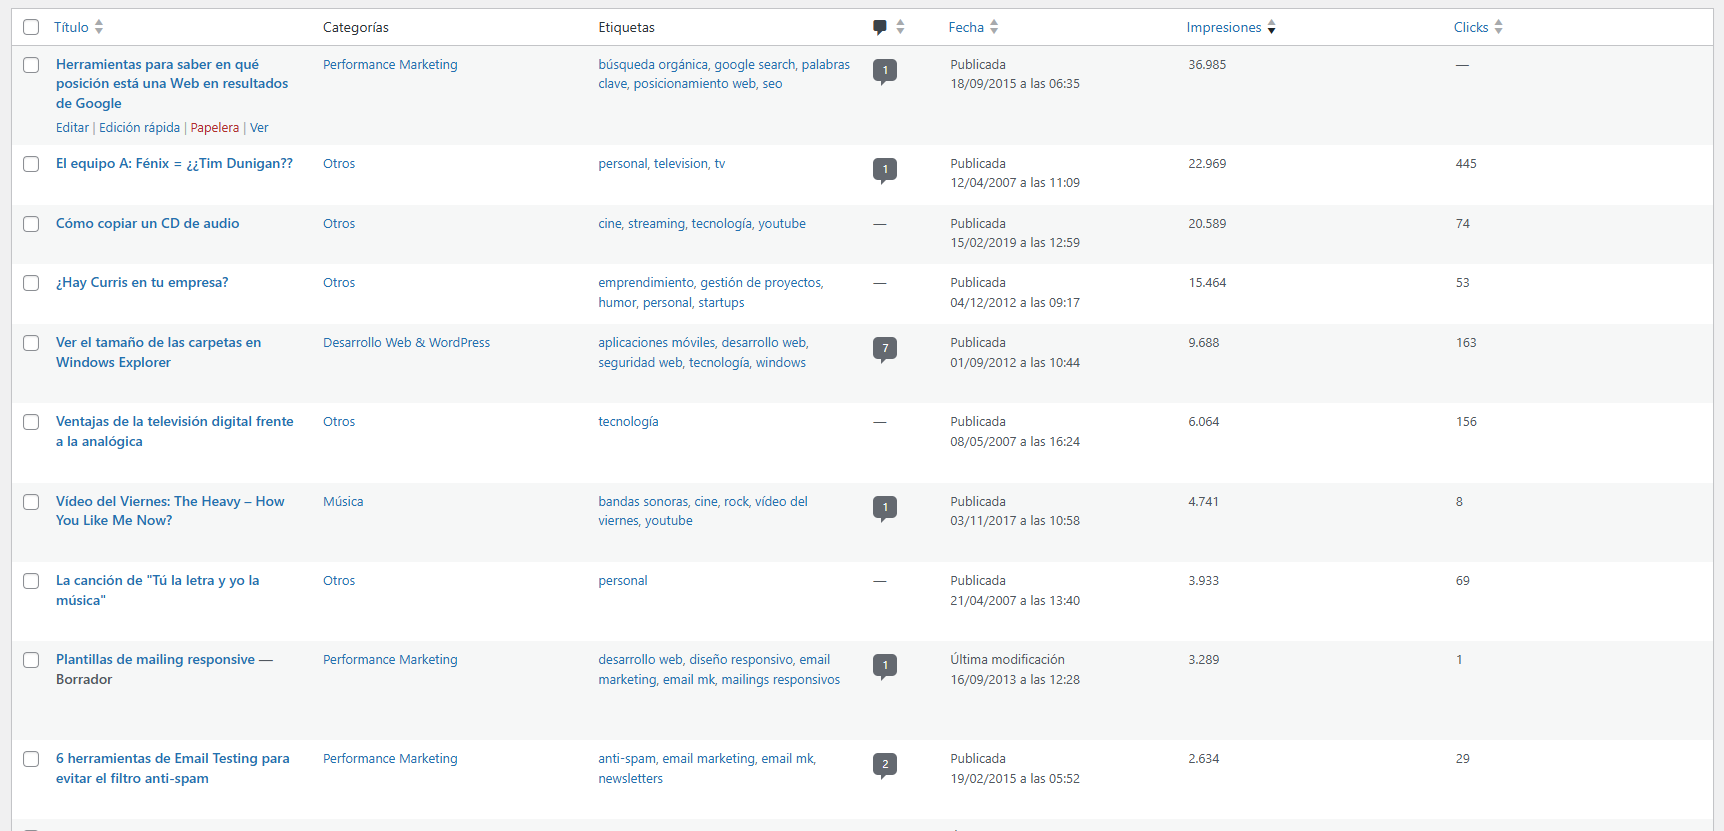
Task: Open Edición rápida for the Herramientas post
Action: [x=139, y=128]
